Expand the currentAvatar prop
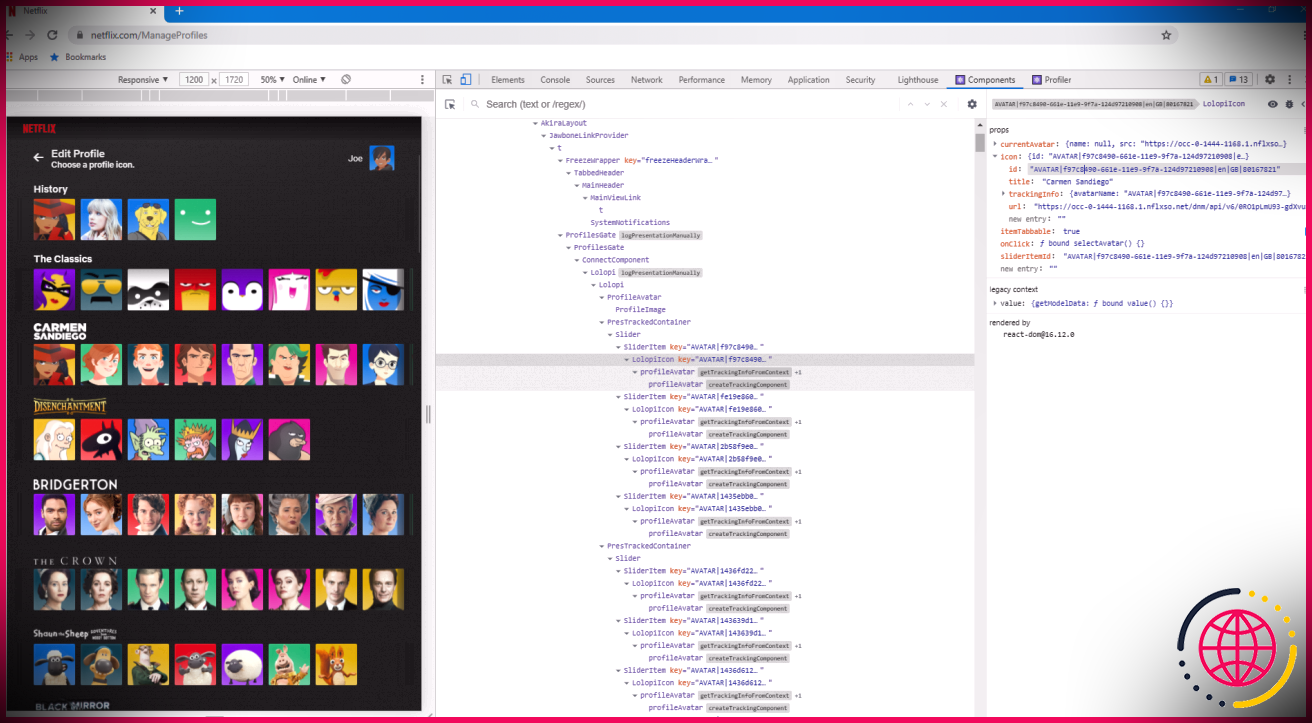The image size is (1312, 723). (x=994, y=145)
